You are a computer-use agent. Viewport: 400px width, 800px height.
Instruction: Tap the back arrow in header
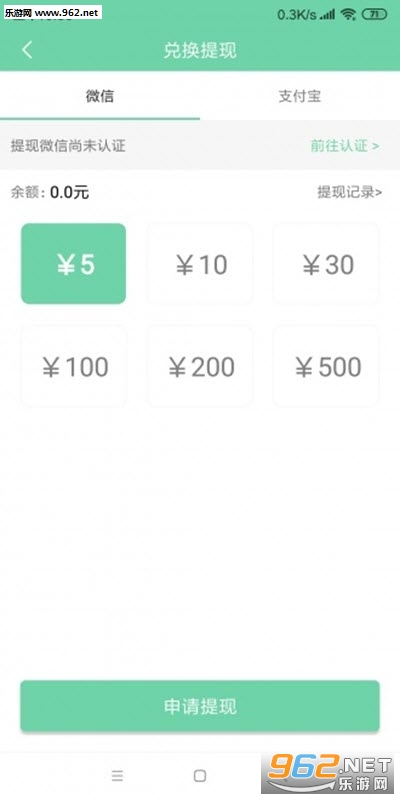[27, 50]
